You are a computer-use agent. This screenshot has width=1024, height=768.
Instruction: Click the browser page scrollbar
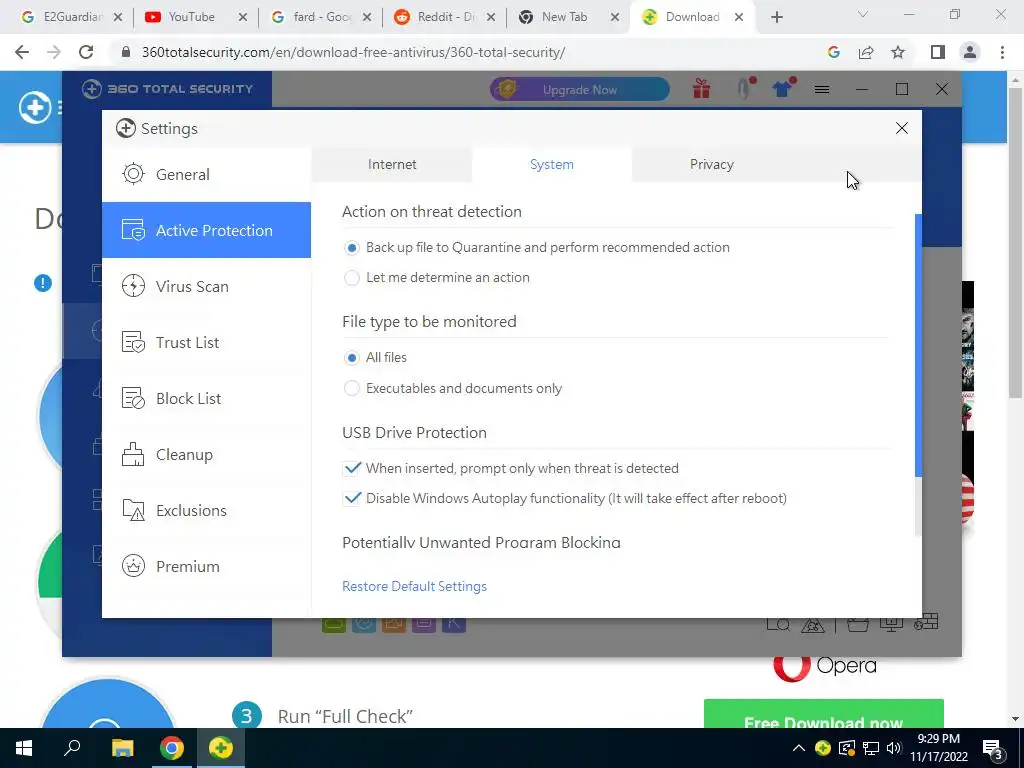click(x=1015, y=242)
